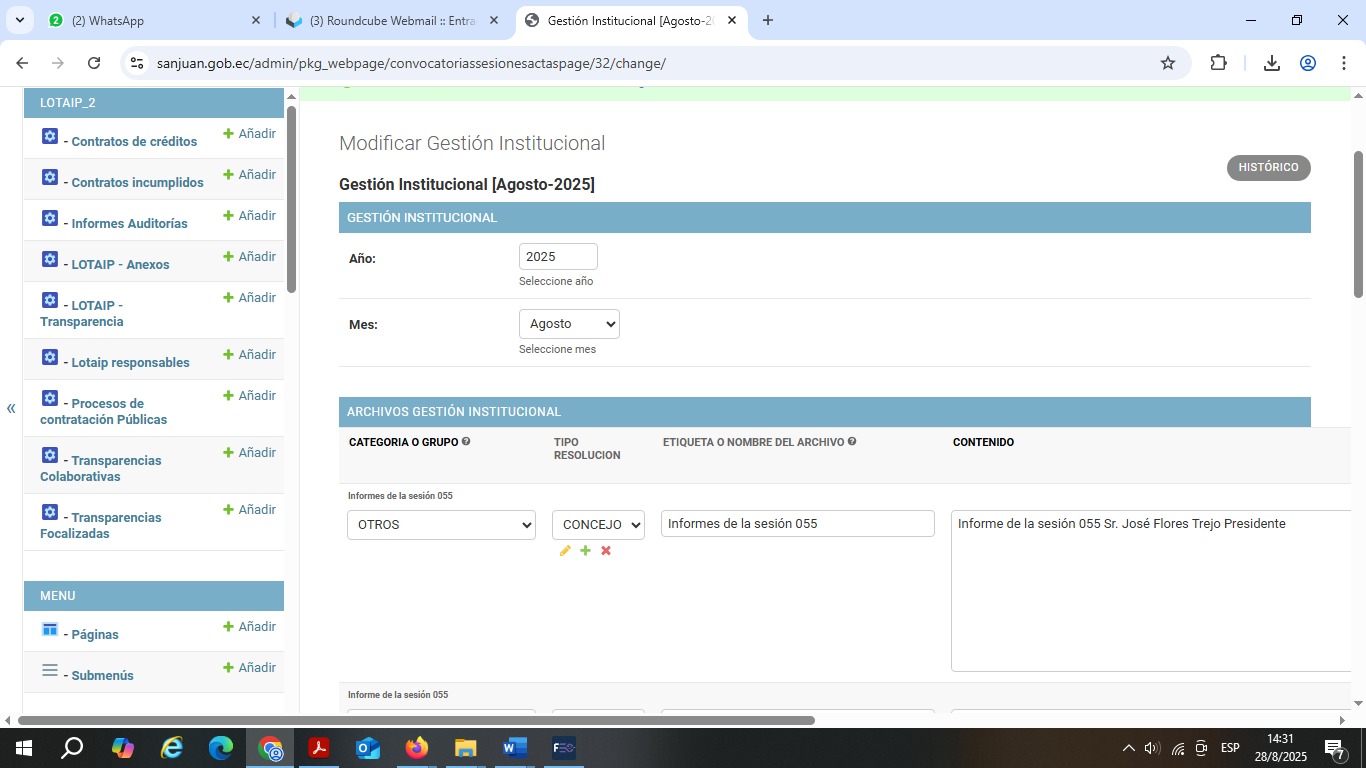The image size is (1366, 768).
Task: Open the Mes dropdown showing Agosto
Action: [569, 324]
